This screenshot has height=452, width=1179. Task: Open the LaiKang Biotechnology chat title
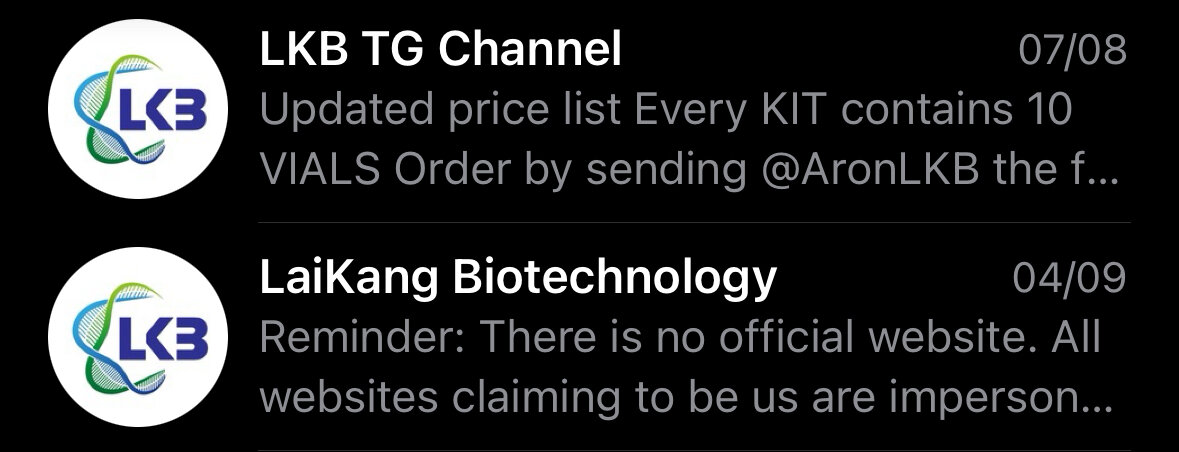pyautogui.click(x=518, y=278)
